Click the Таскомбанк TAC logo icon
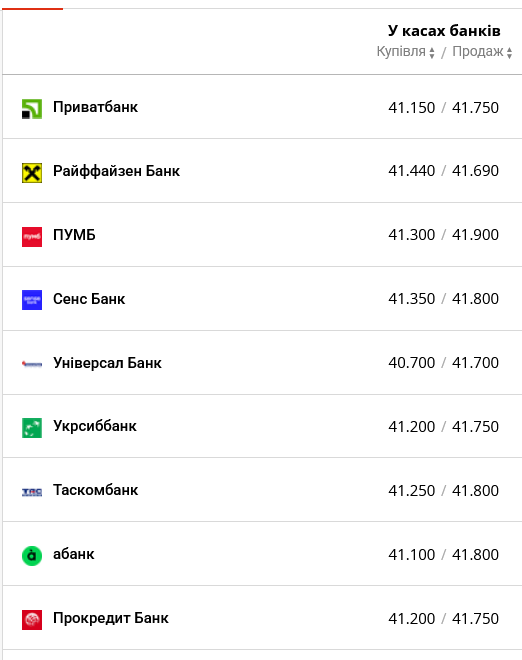Screen dimensions: 522x660 coord(32,492)
